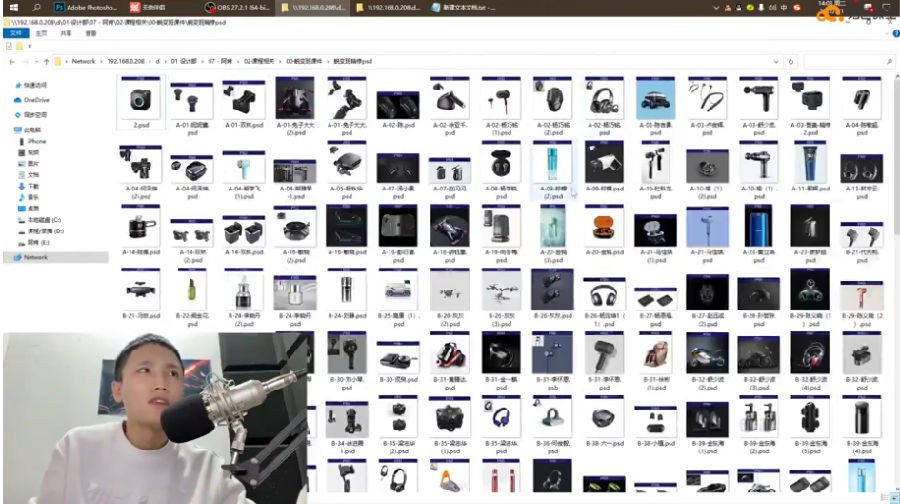The width and height of the screenshot is (900, 504).
Task: Open the Explorer help icon
Action: pos(892,33)
